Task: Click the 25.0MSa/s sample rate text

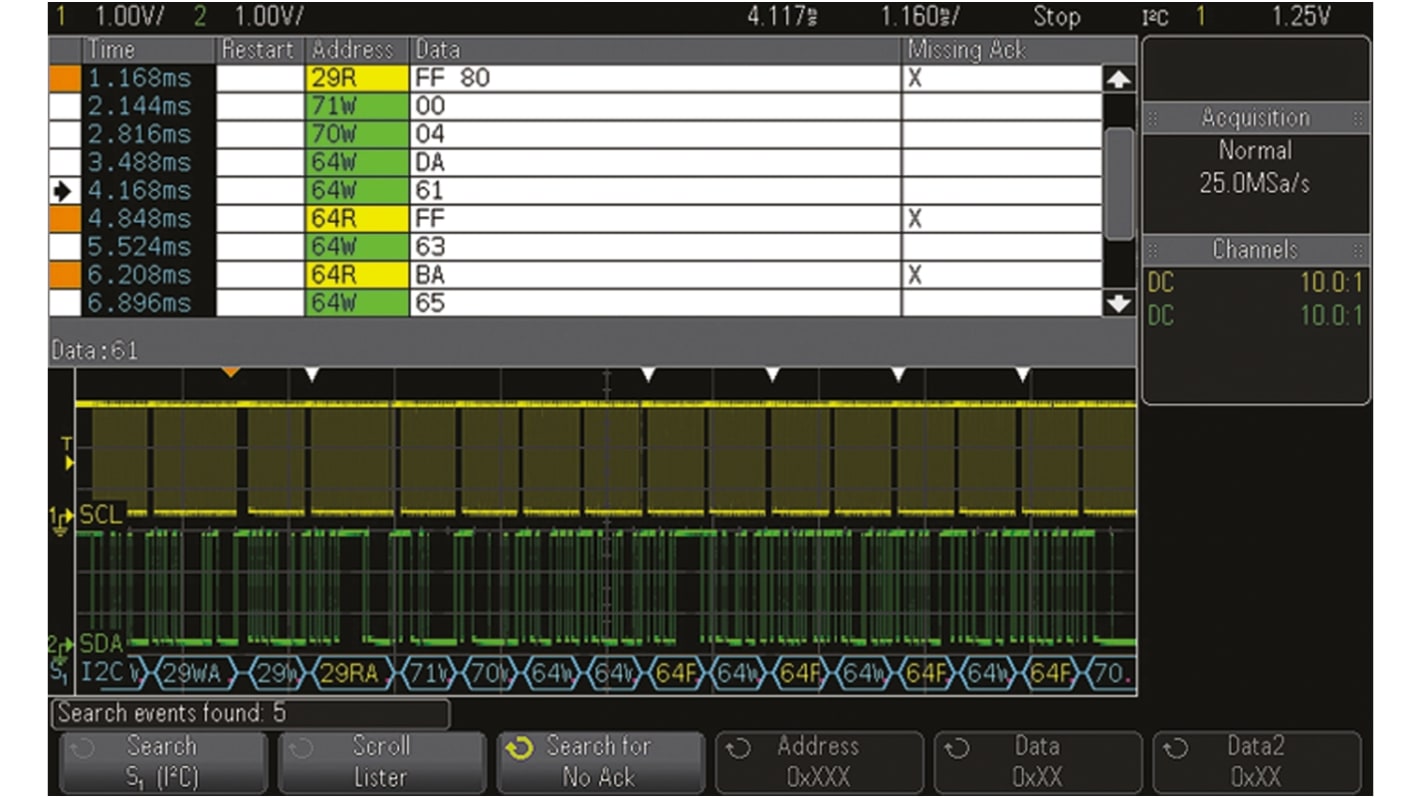Action: 1256,184
